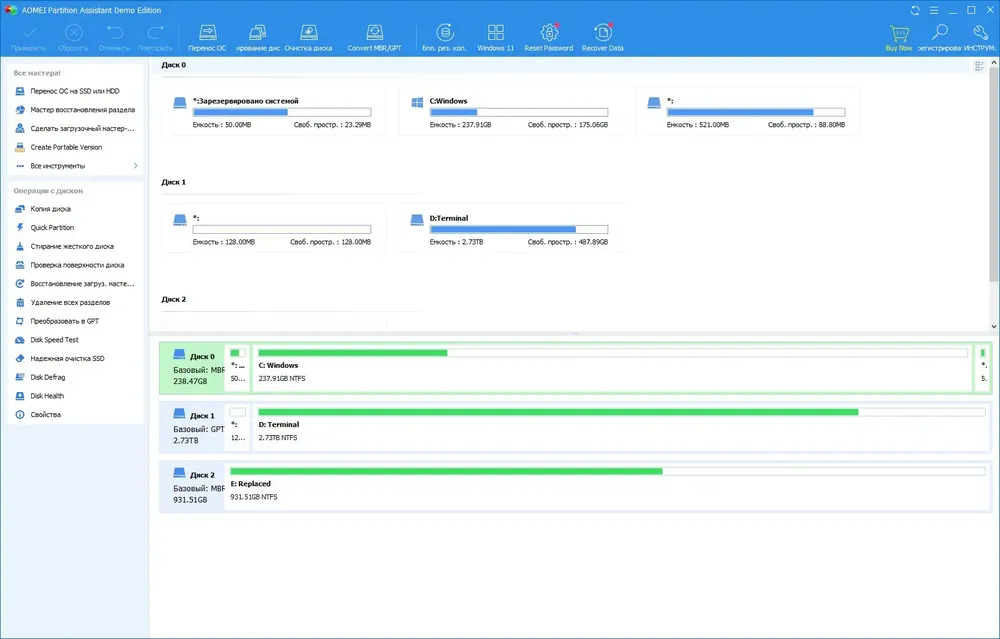Open the Перенос ОС migrate tool
1000x639 pixels.
tap(207, 38)
